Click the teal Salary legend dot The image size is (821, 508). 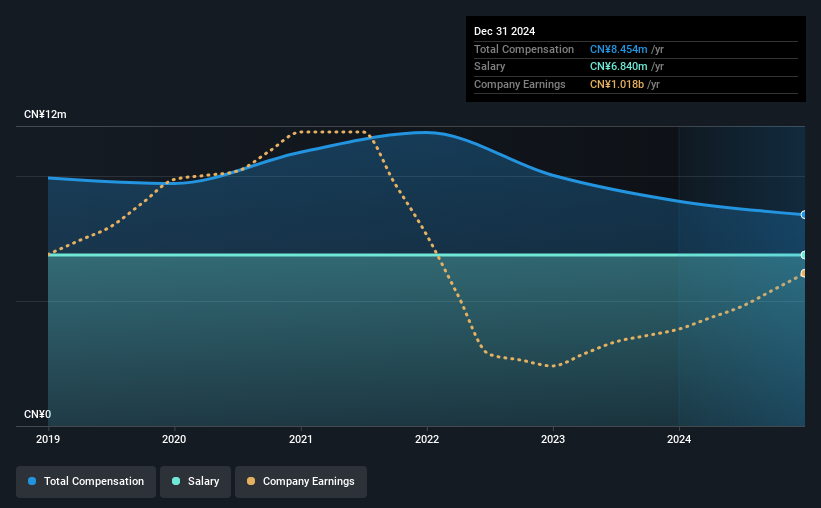(x=176, y=481)
